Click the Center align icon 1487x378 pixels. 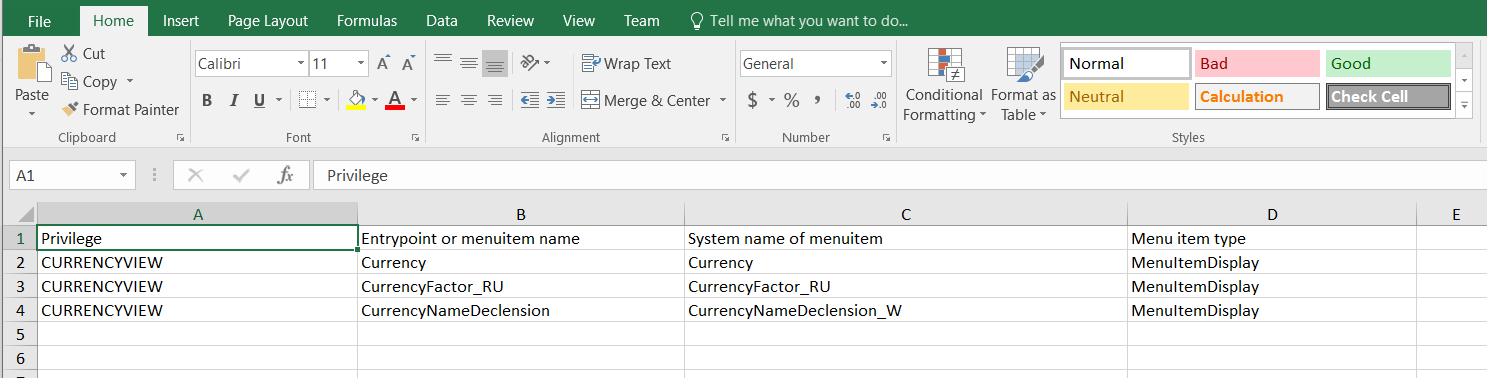point(468,100)
